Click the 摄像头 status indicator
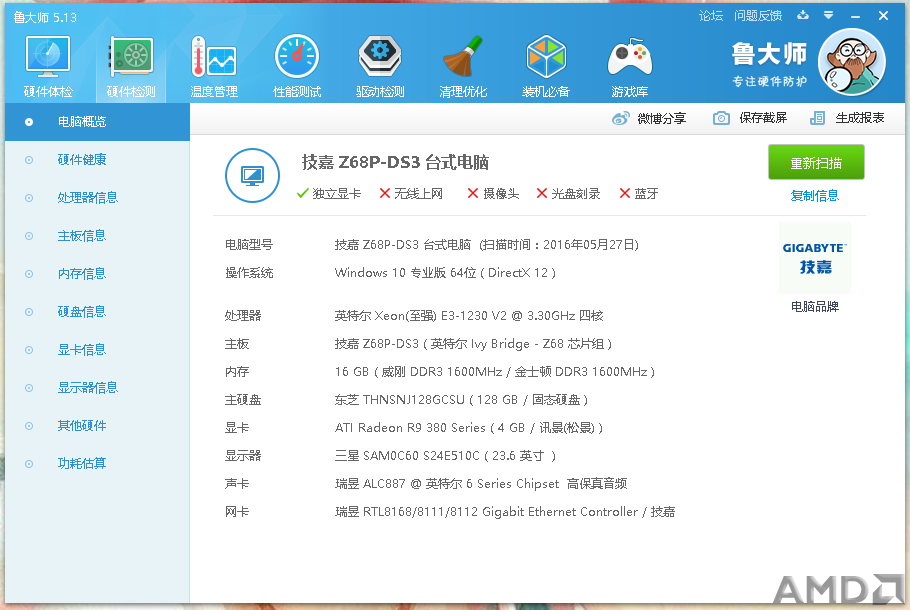This screenshot has width=910, height=610. coord(493,194)
